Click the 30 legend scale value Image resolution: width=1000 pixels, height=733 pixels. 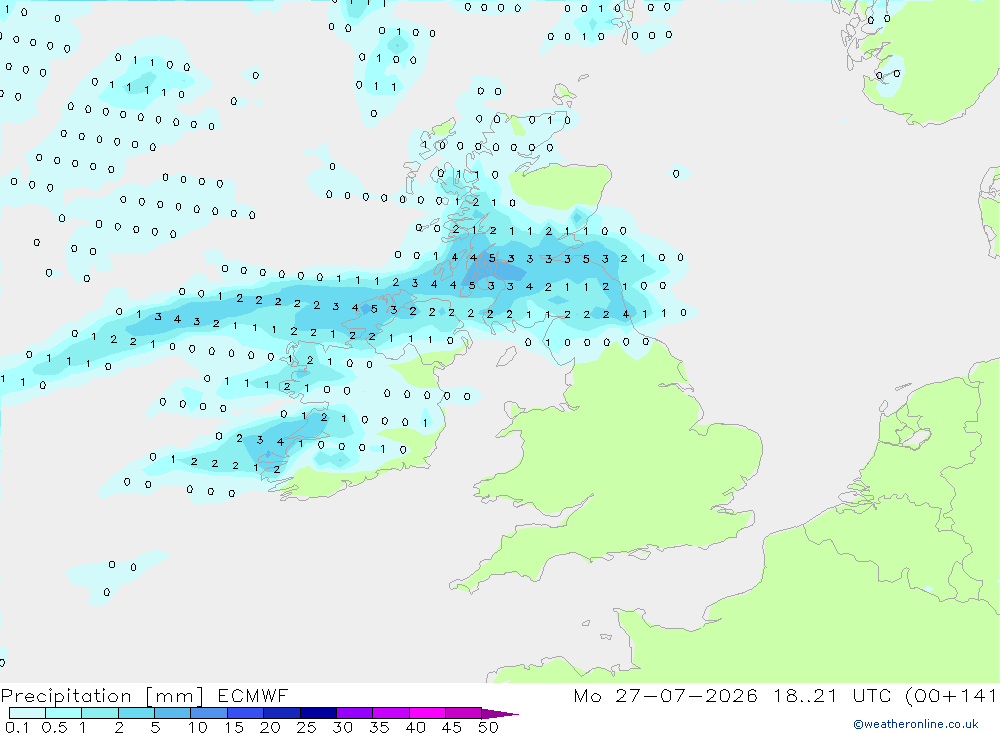tap(343, 727)
